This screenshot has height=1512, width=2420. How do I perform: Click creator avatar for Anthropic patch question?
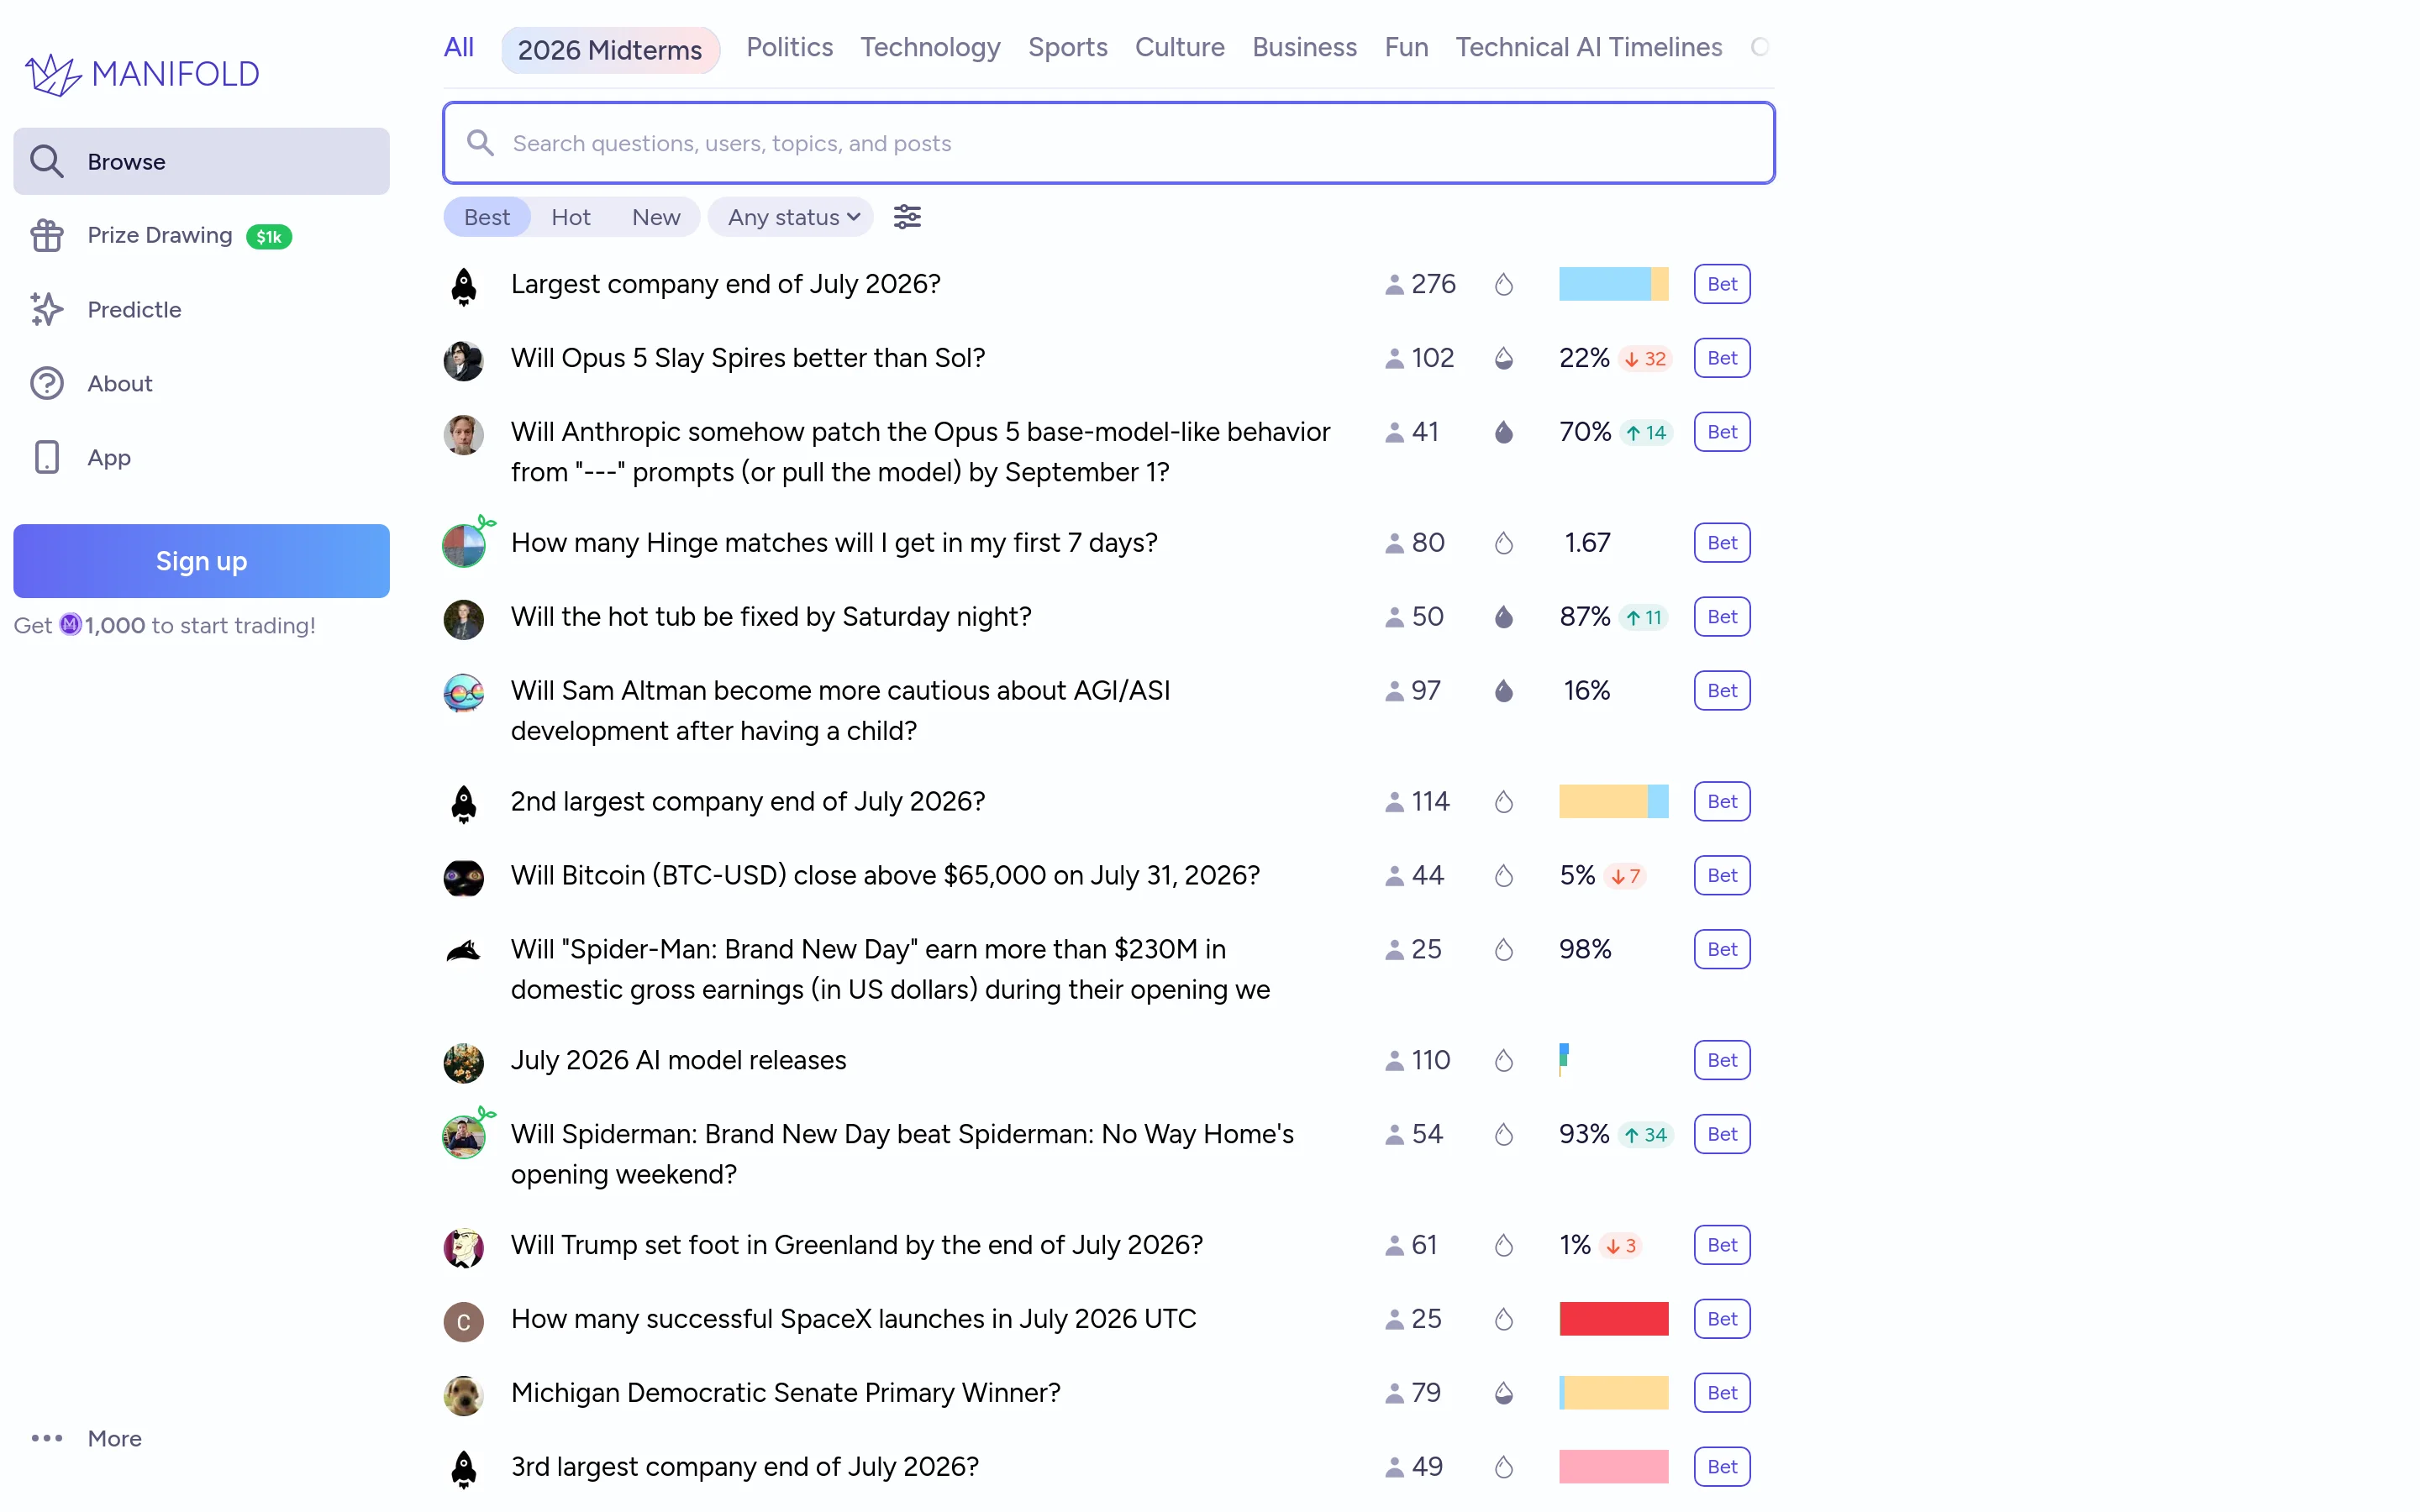click(x=464, y=434)
